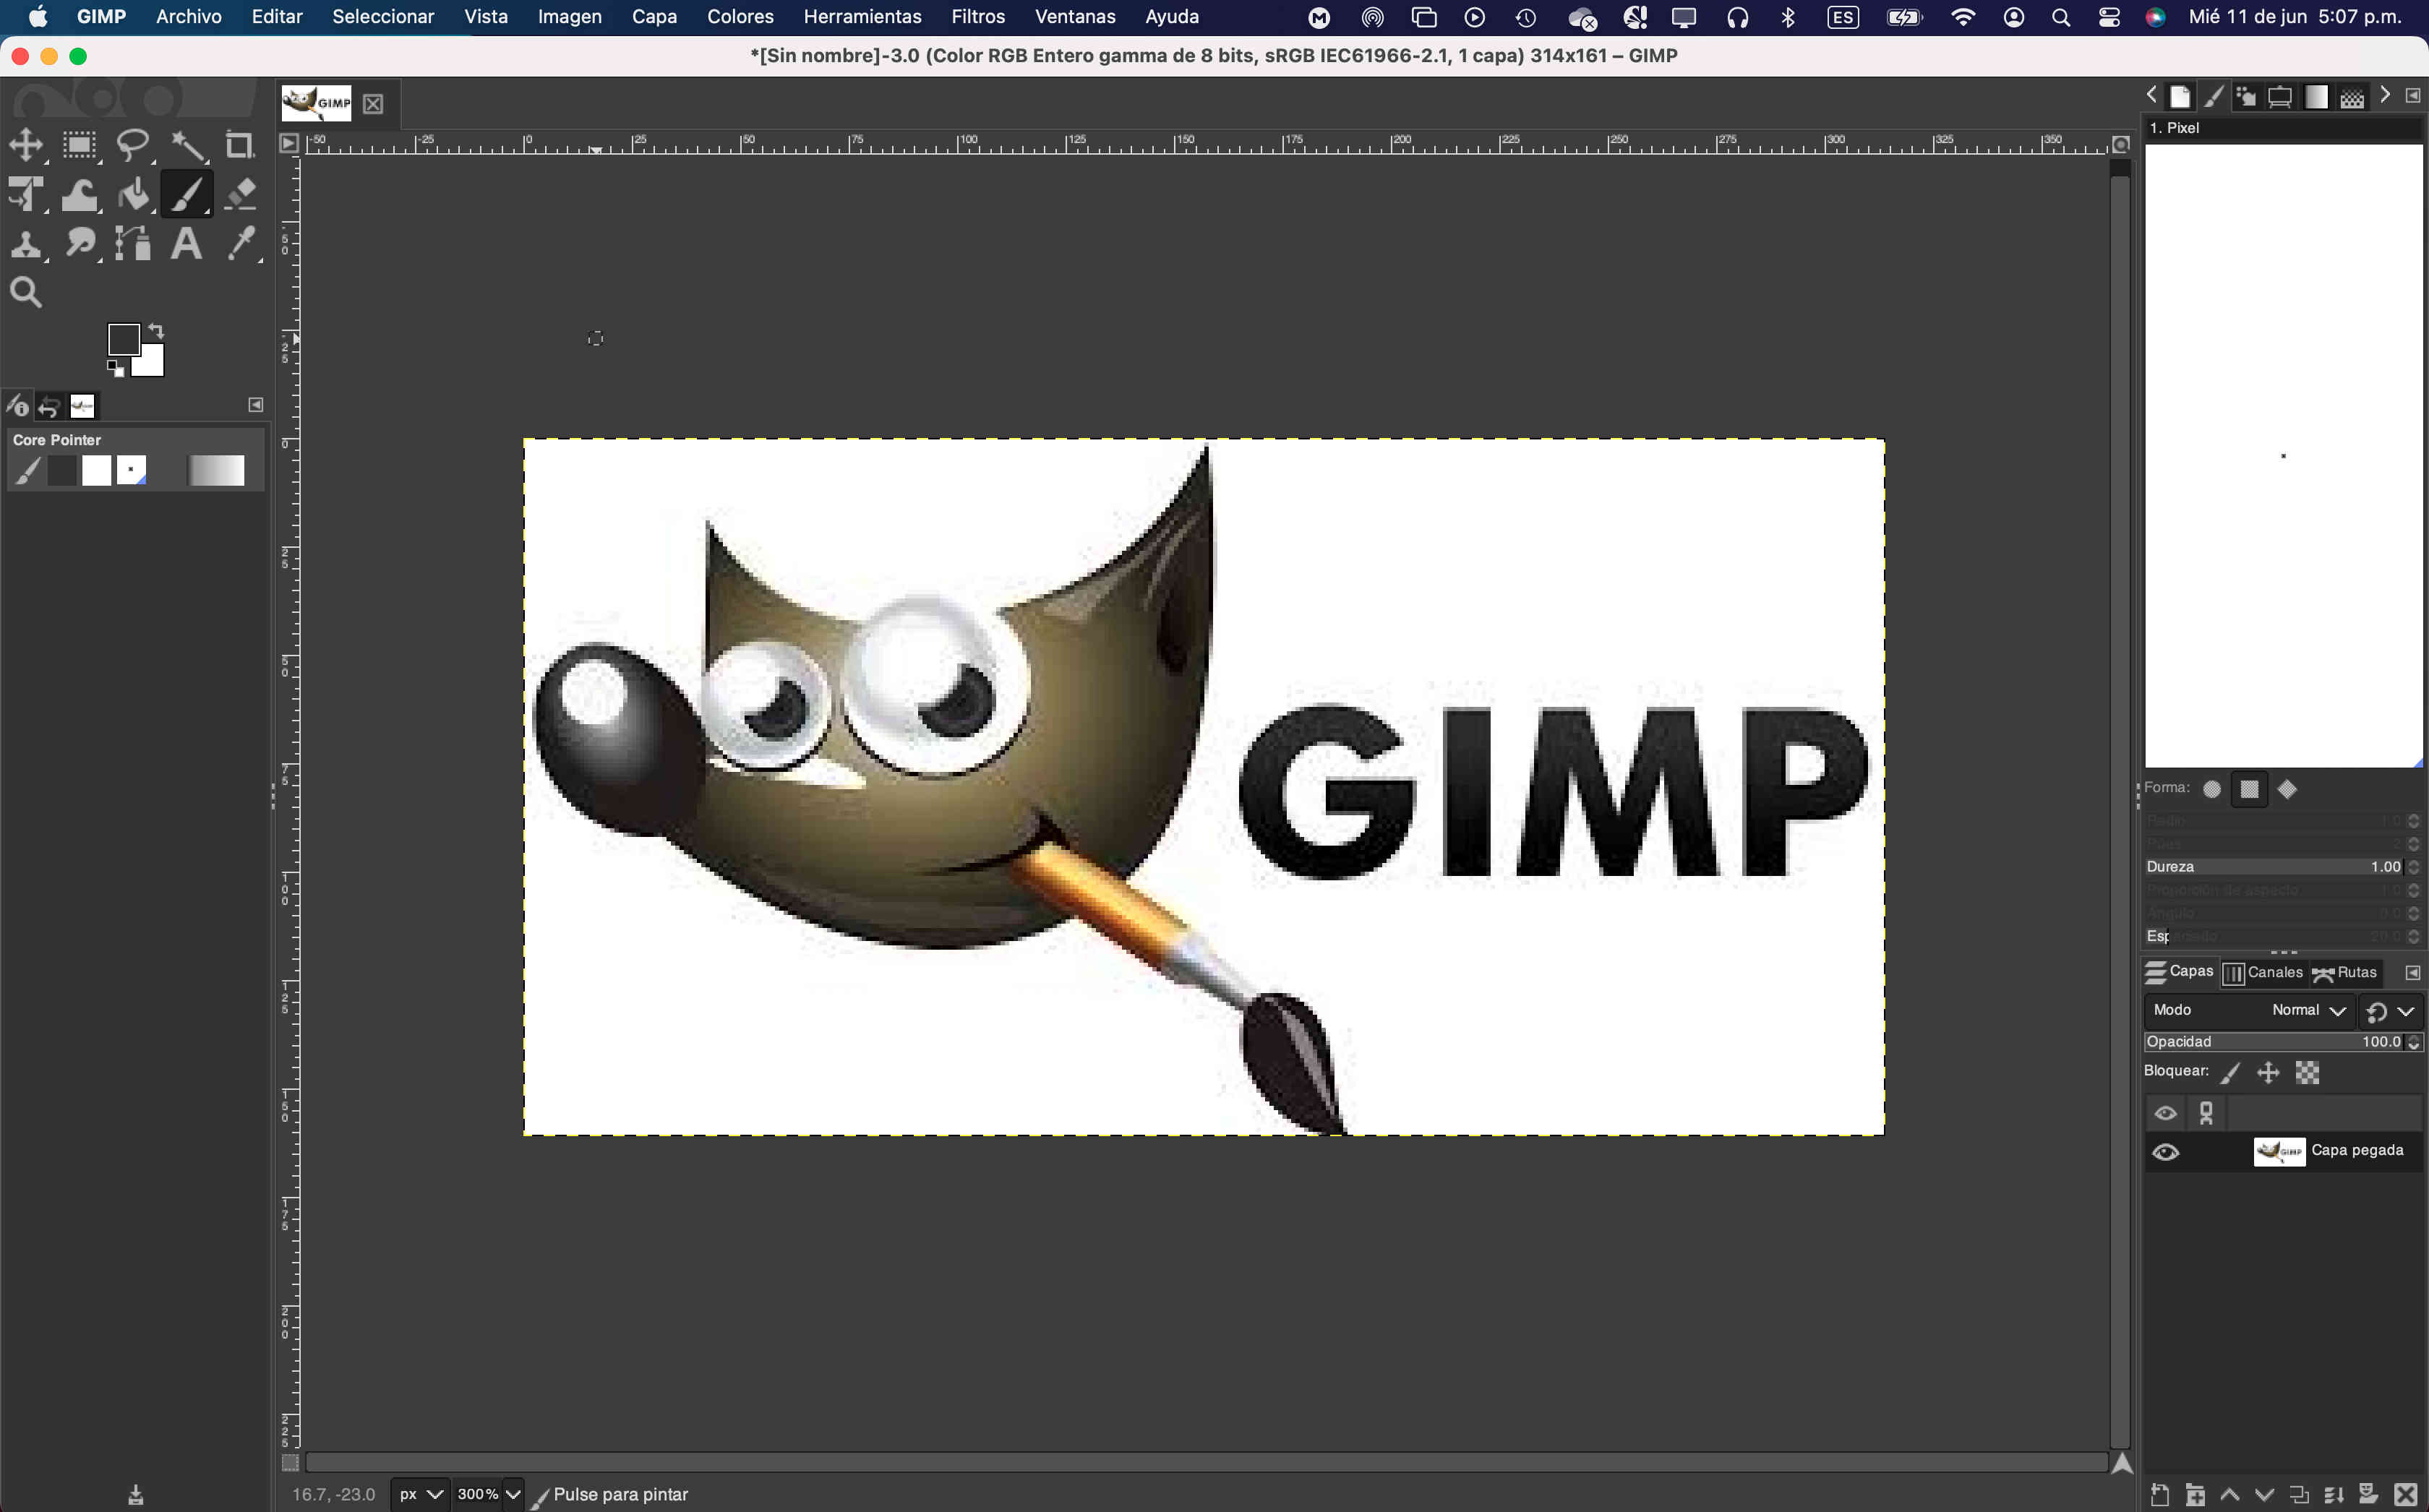
Task: Swap foreground and background colors
Action: [x=156, y=331]
